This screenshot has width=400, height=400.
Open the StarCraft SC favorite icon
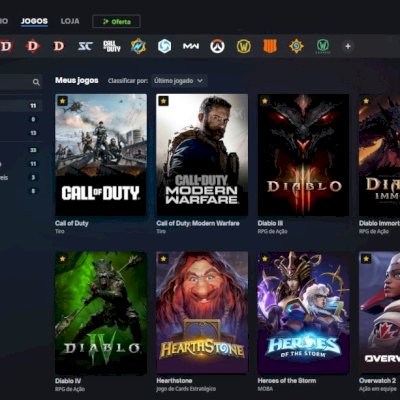85,46
